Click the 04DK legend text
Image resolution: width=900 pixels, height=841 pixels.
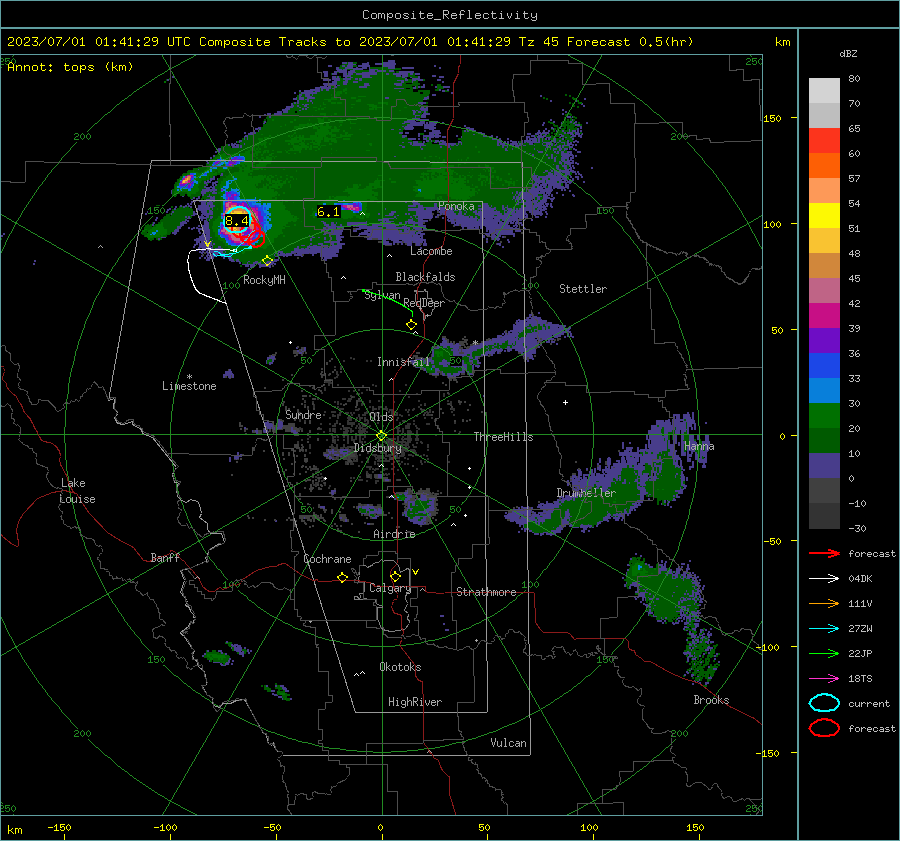click(x=860, y=579)
